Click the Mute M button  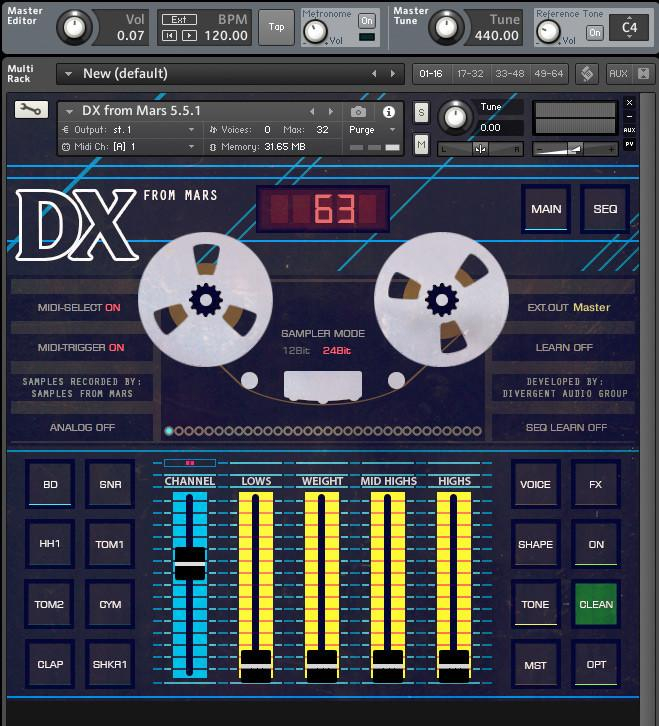point(421,145)
